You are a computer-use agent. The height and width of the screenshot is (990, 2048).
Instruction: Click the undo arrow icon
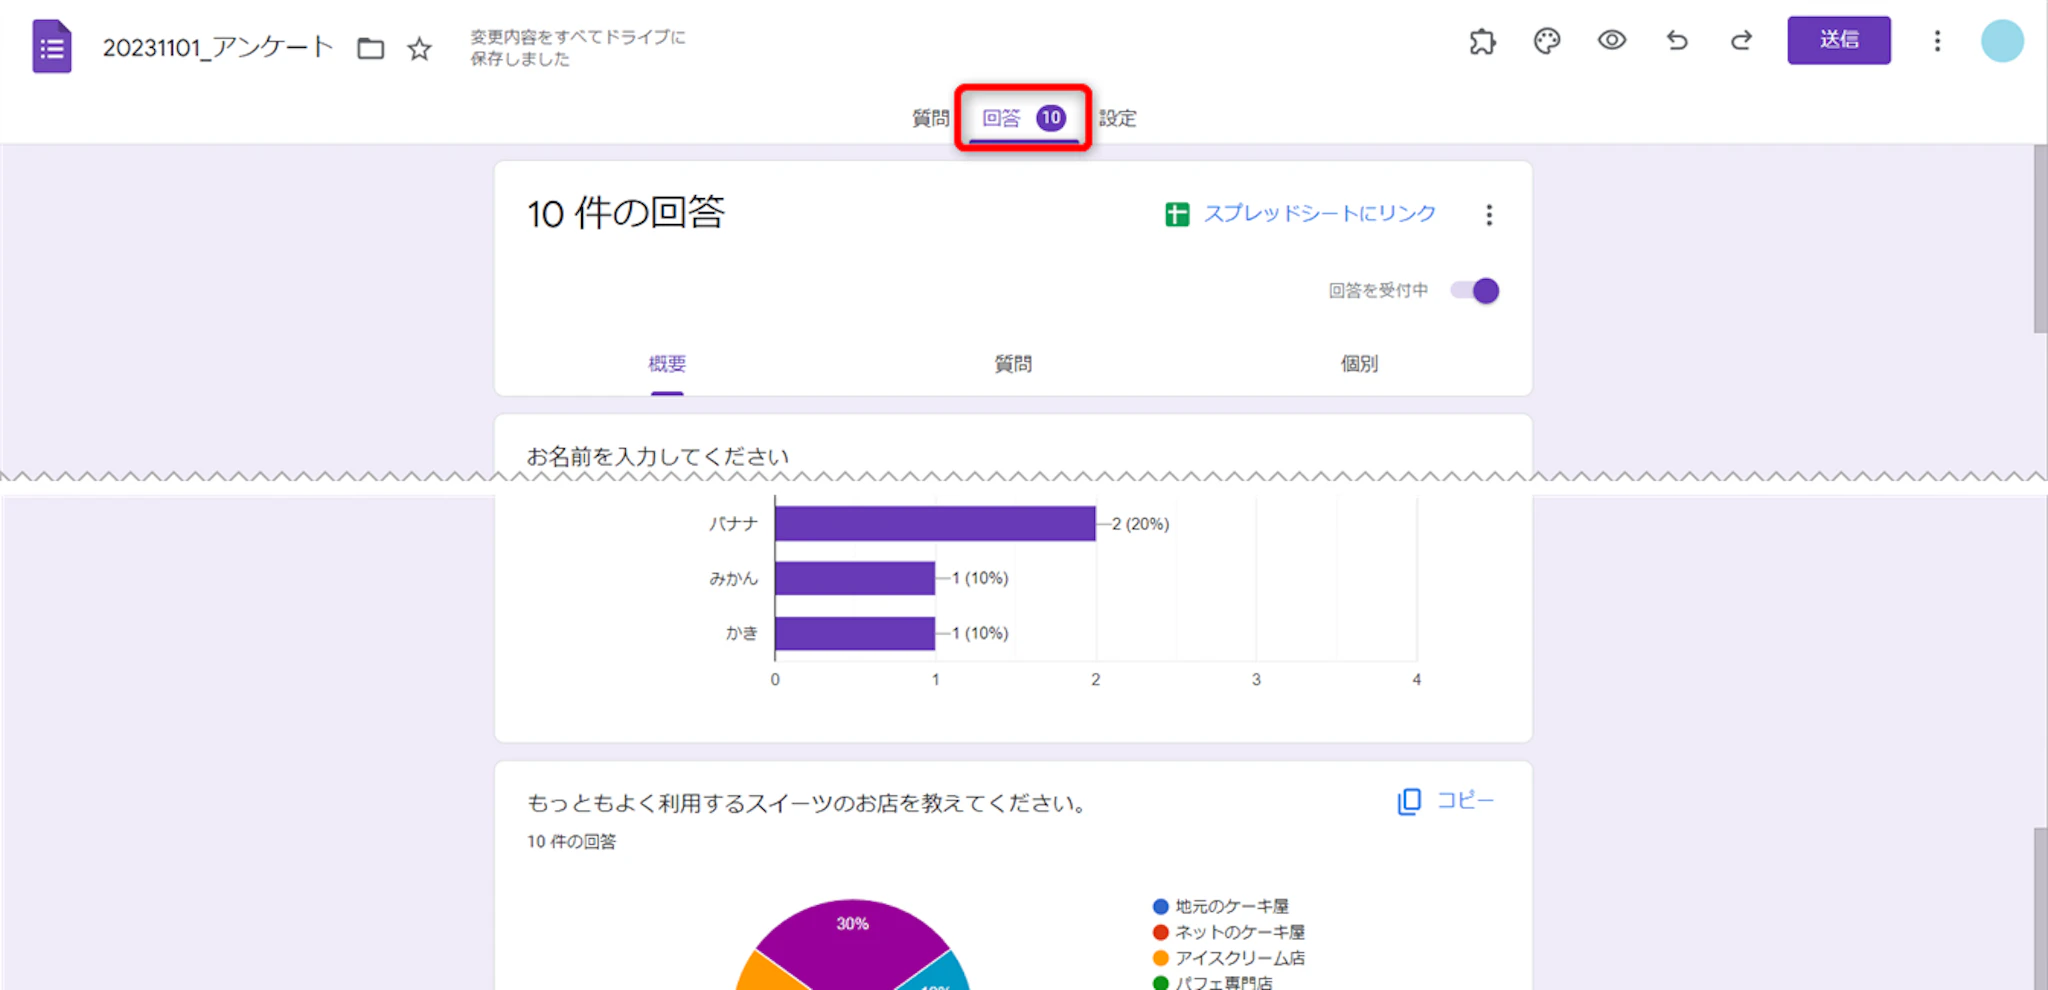(x=1677, y=41)
